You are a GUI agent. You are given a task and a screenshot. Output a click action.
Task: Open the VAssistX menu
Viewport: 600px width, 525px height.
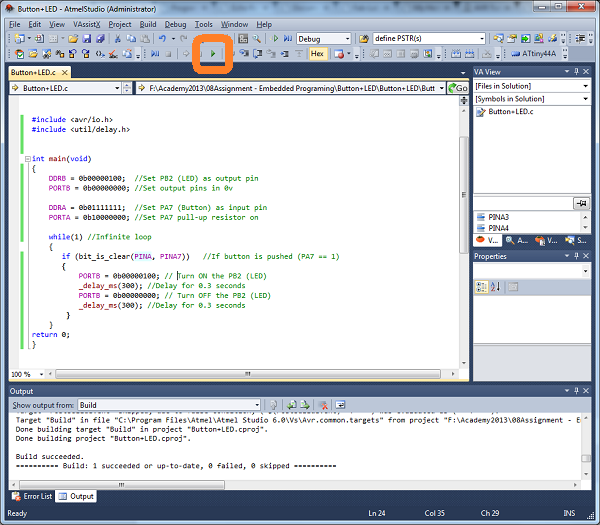coord(86,24)
